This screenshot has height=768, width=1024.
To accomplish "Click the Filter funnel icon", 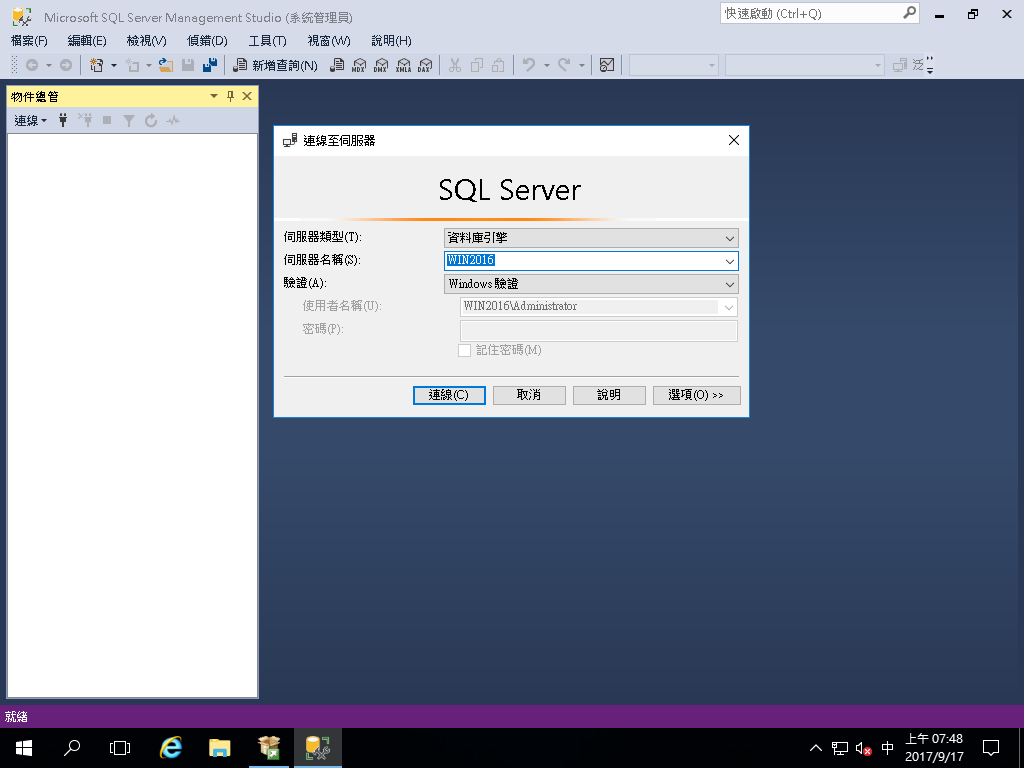I will (129, 120).
